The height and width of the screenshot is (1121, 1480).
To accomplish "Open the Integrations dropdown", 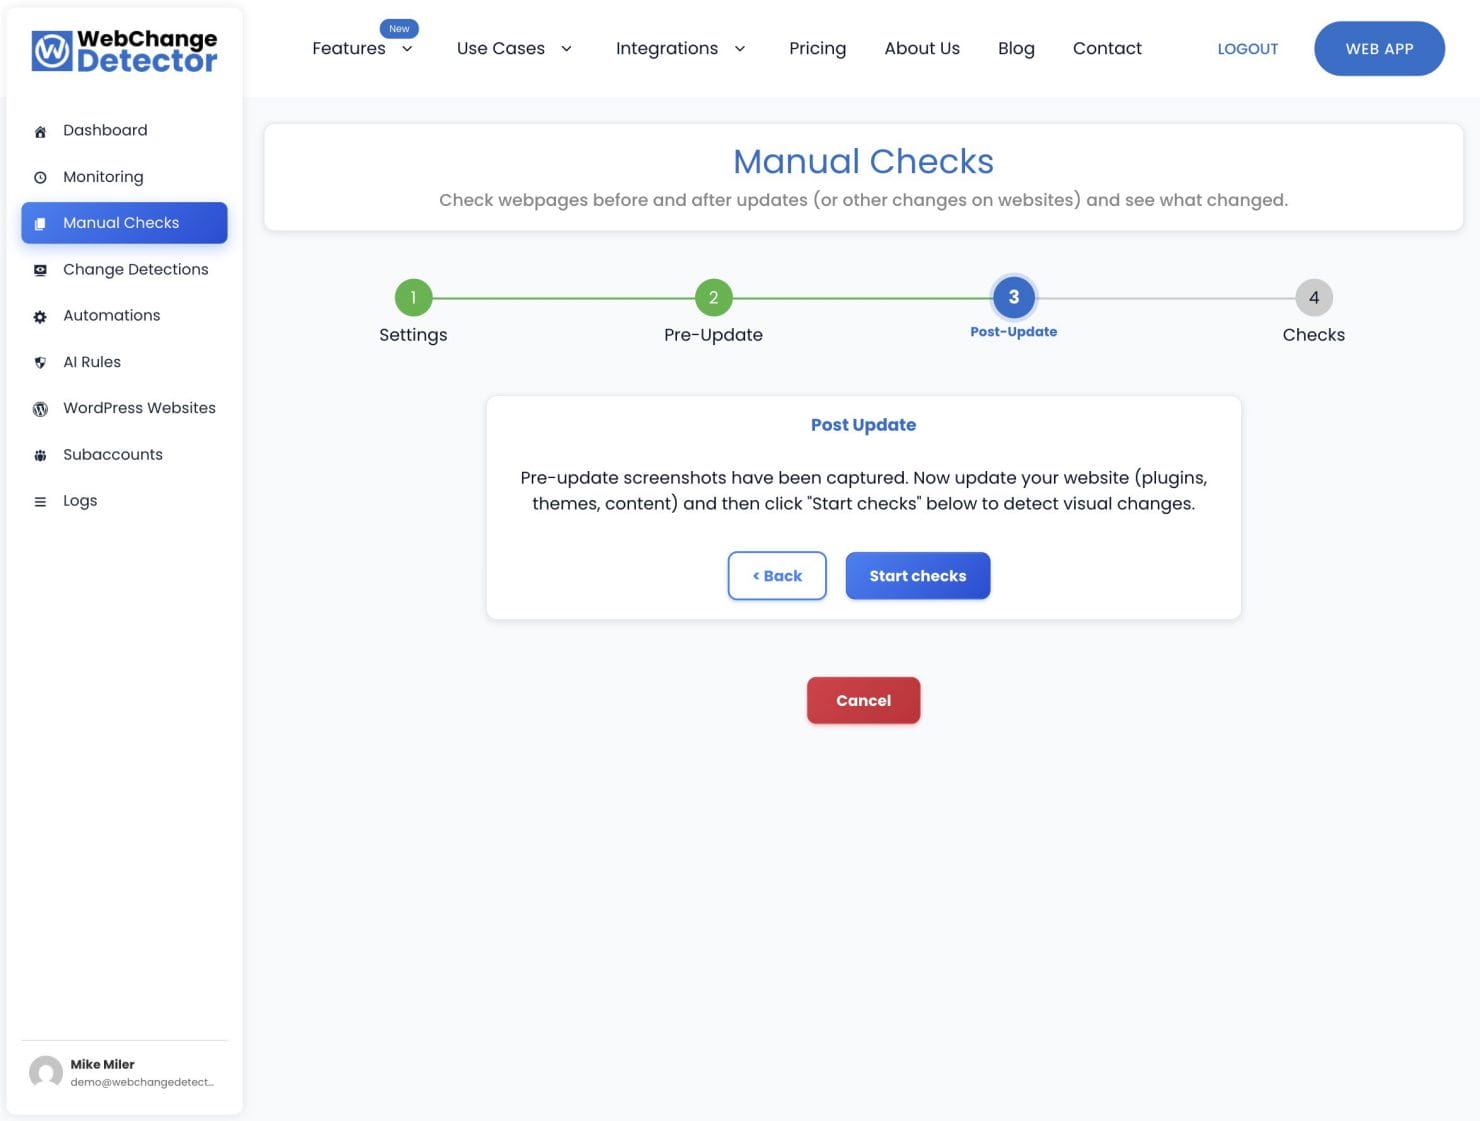I will pos(681,48).
